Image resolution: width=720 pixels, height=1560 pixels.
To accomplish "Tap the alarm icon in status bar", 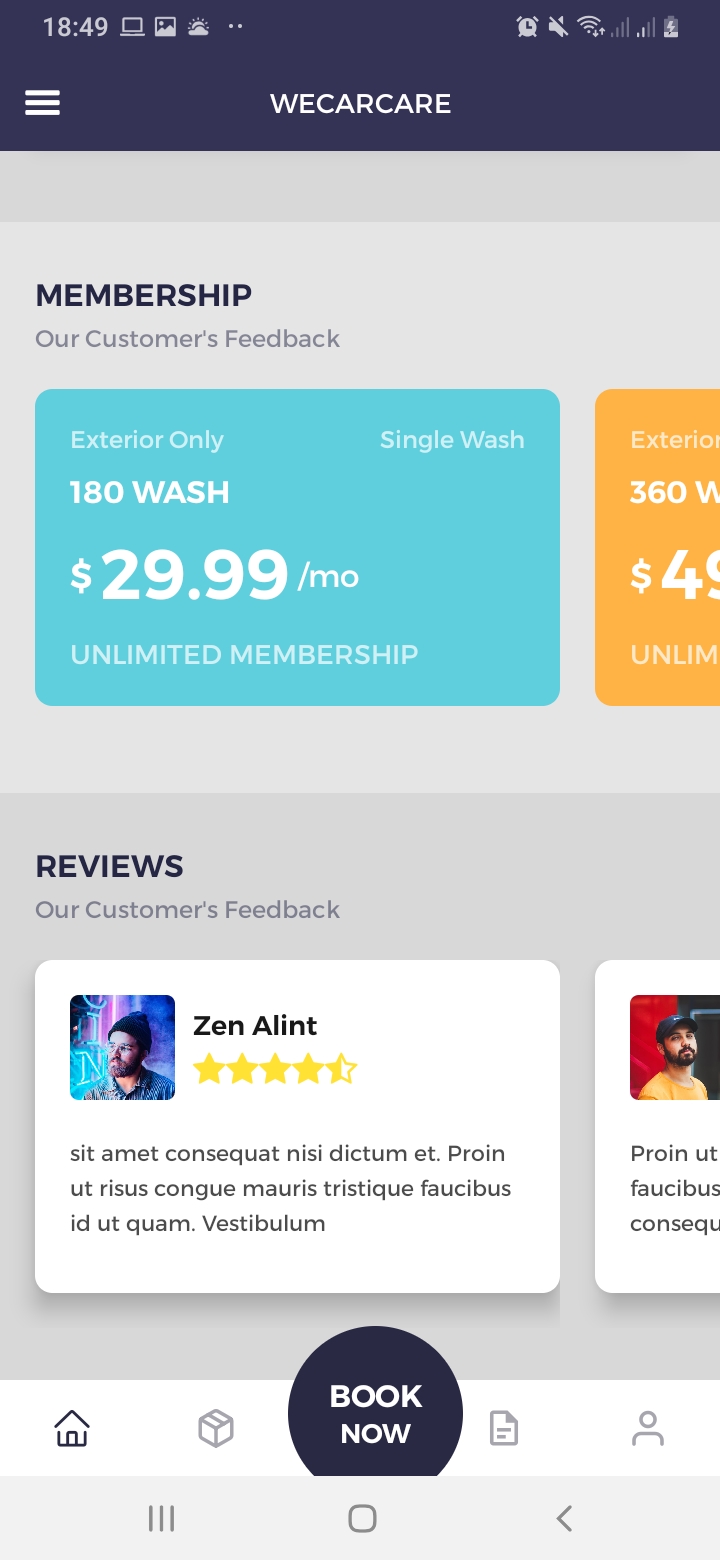I will click(527, 27).
